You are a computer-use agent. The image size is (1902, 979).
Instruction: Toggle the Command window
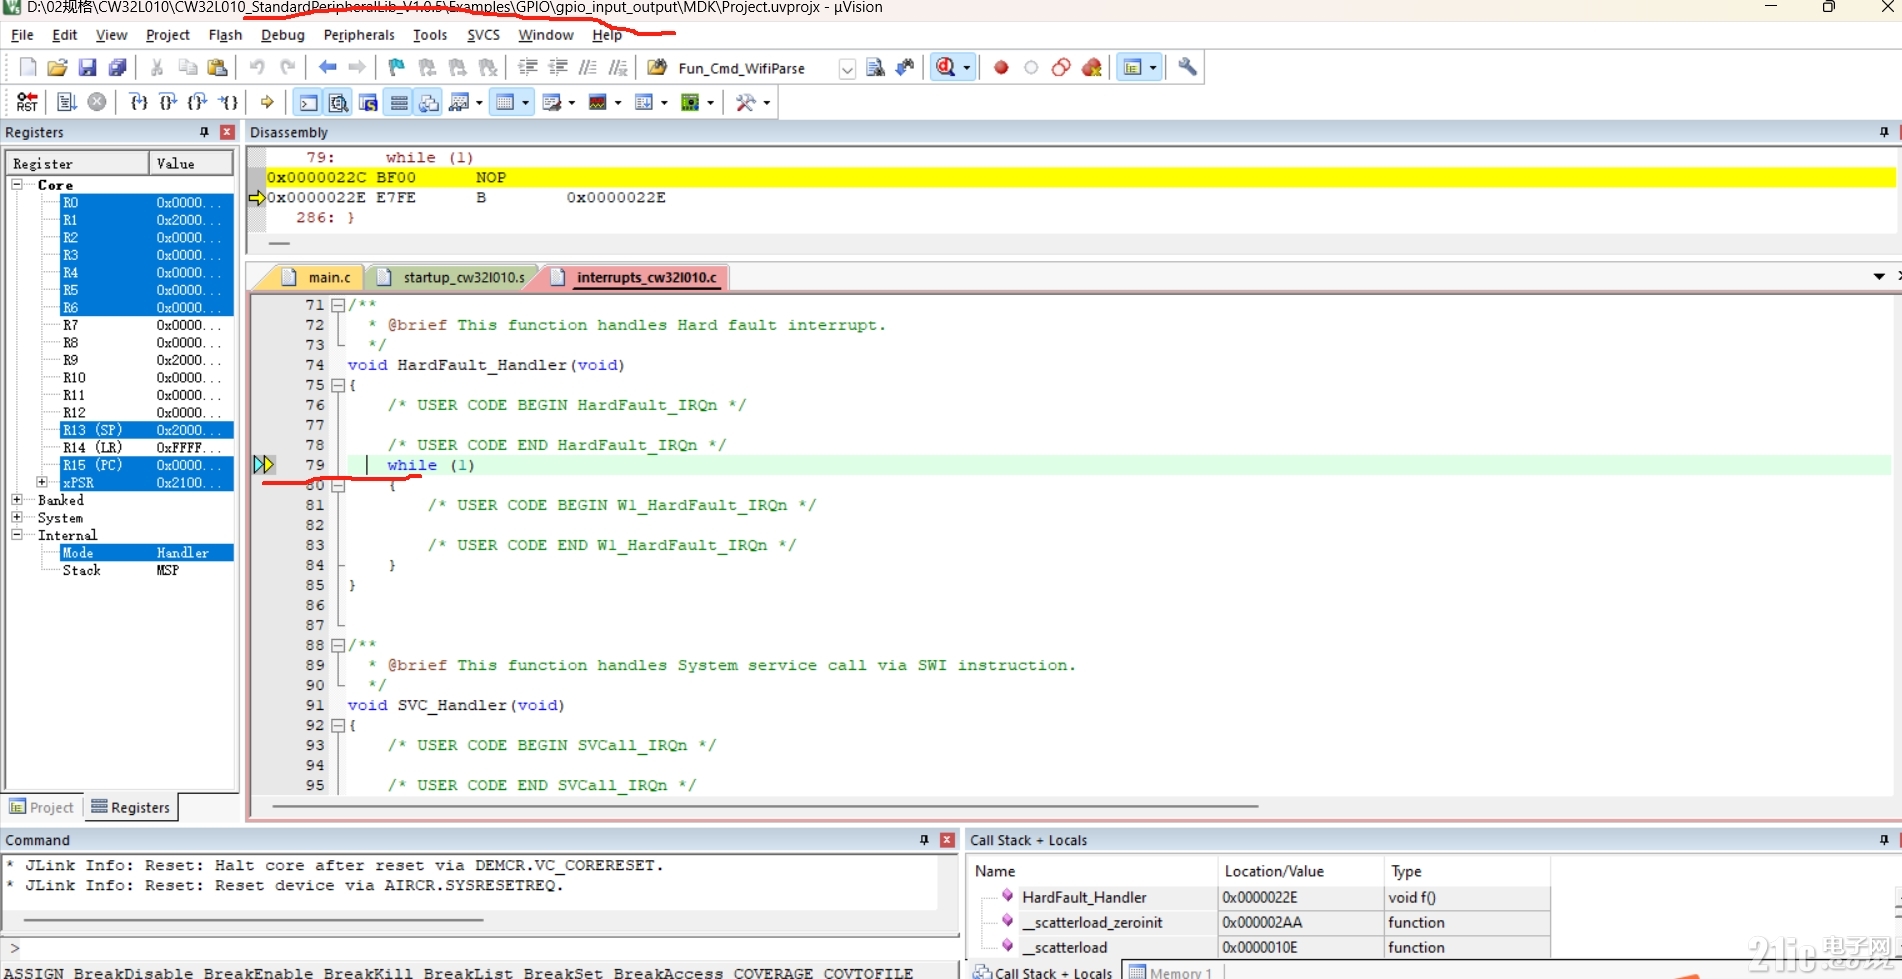[x=309, y=102]
